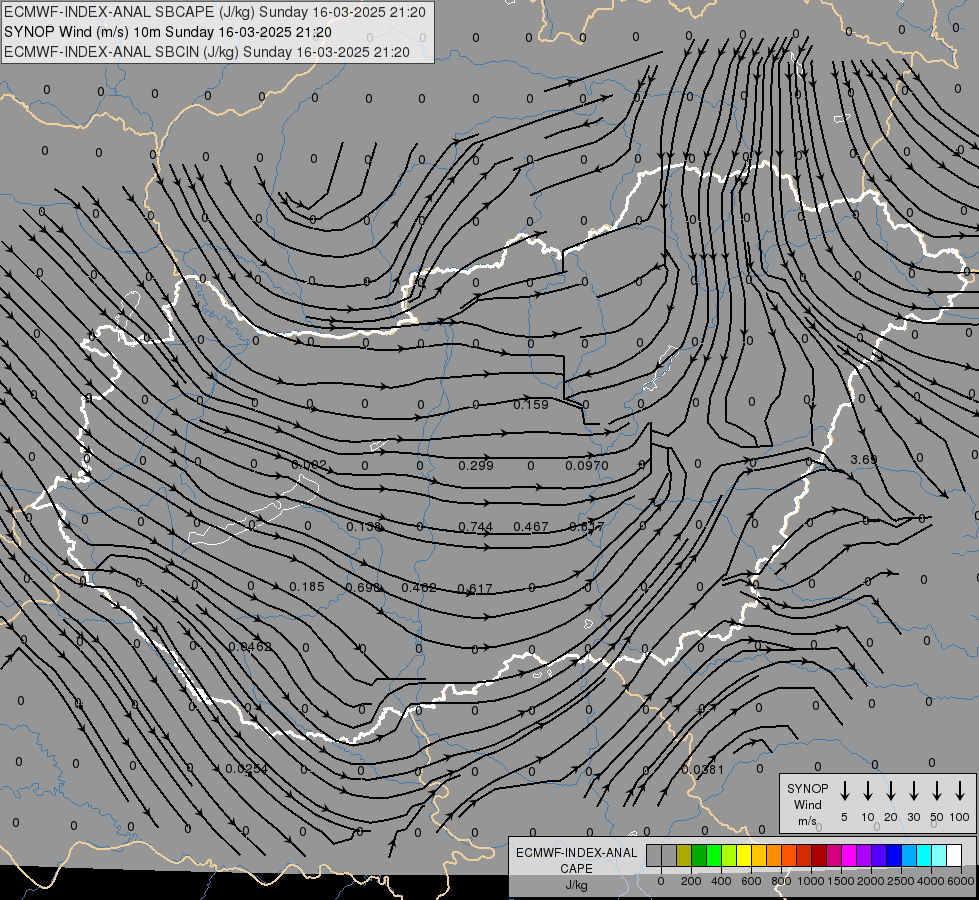Click the 0.0462 CAPE value on map
This screenshot has width=979, height=900.
[x=250, y=646]
